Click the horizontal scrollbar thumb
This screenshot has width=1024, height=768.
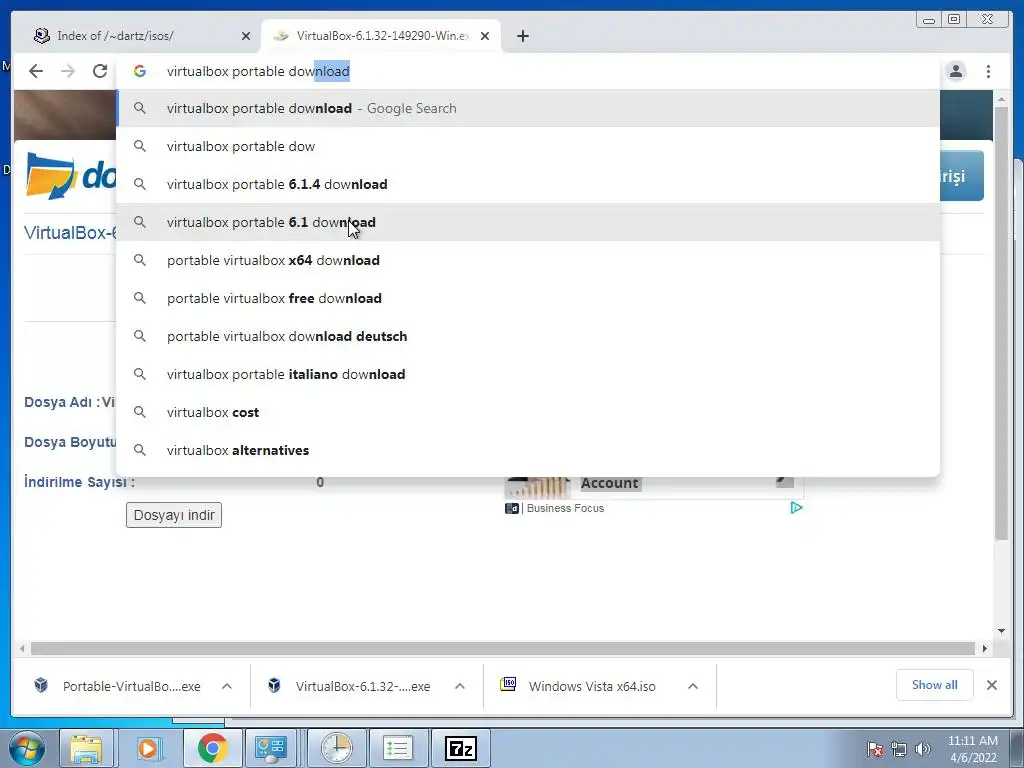[x=502, y=648]
